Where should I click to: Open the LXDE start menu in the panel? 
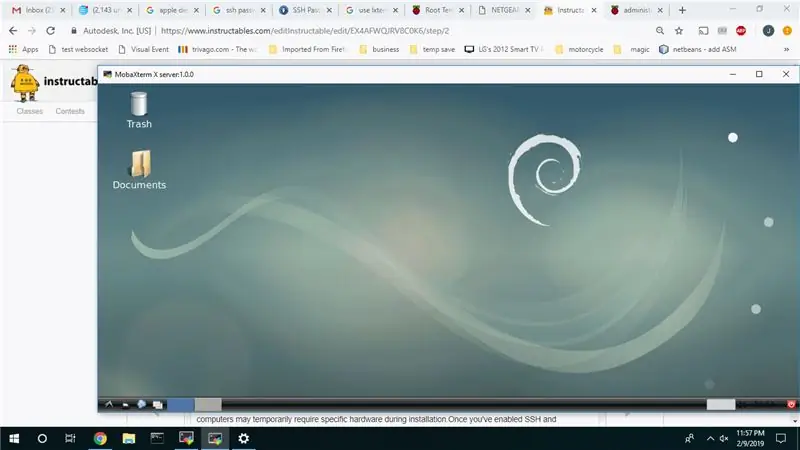(x=109, y=405)
